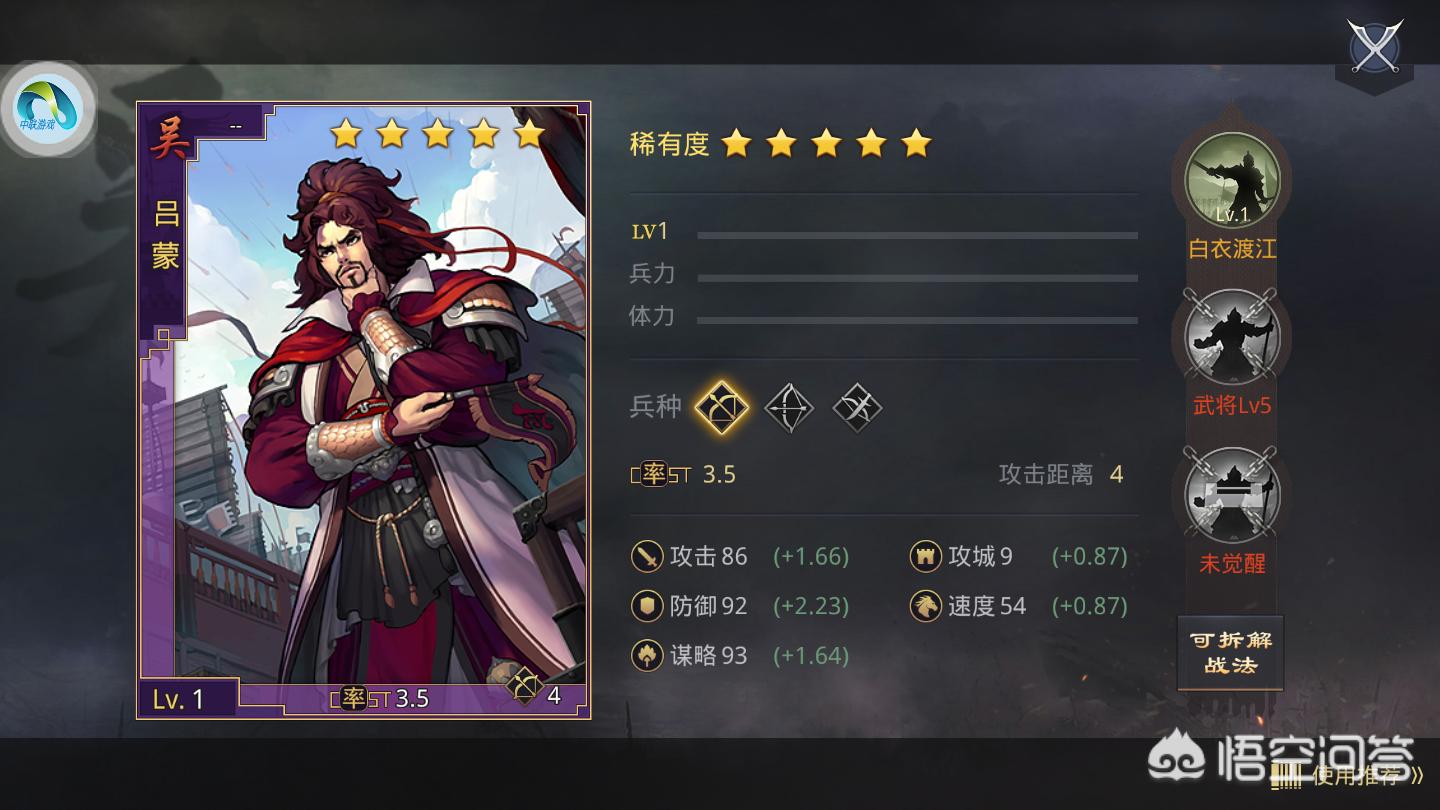Tap the 谋略 flame attribute icon

648,656
